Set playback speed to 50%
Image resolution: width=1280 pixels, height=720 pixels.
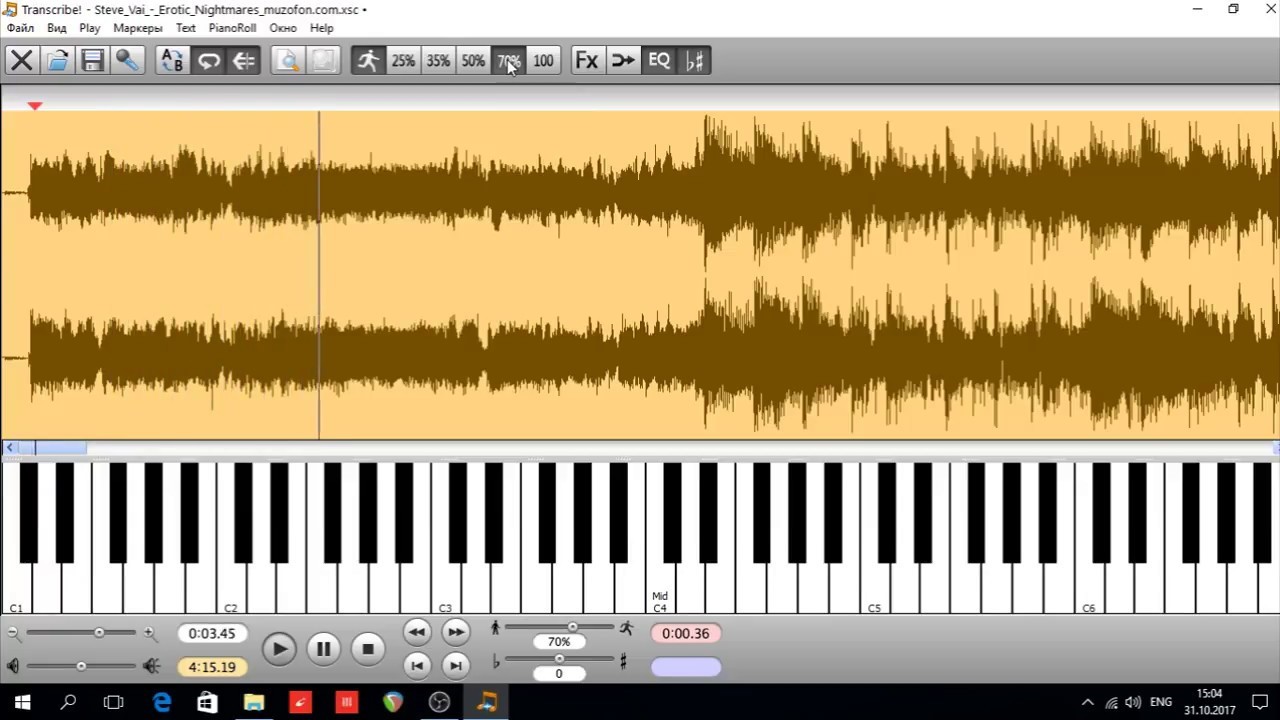point(472,60)
